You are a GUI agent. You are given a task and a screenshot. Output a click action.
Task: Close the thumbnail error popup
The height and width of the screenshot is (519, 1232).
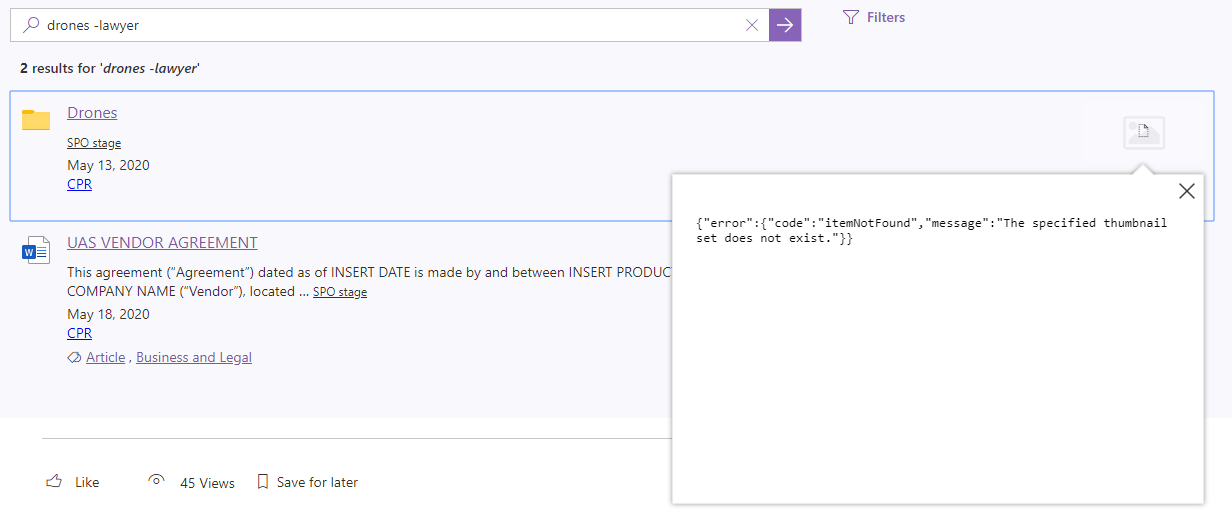pyautogui.click(x=1186, y=191)
